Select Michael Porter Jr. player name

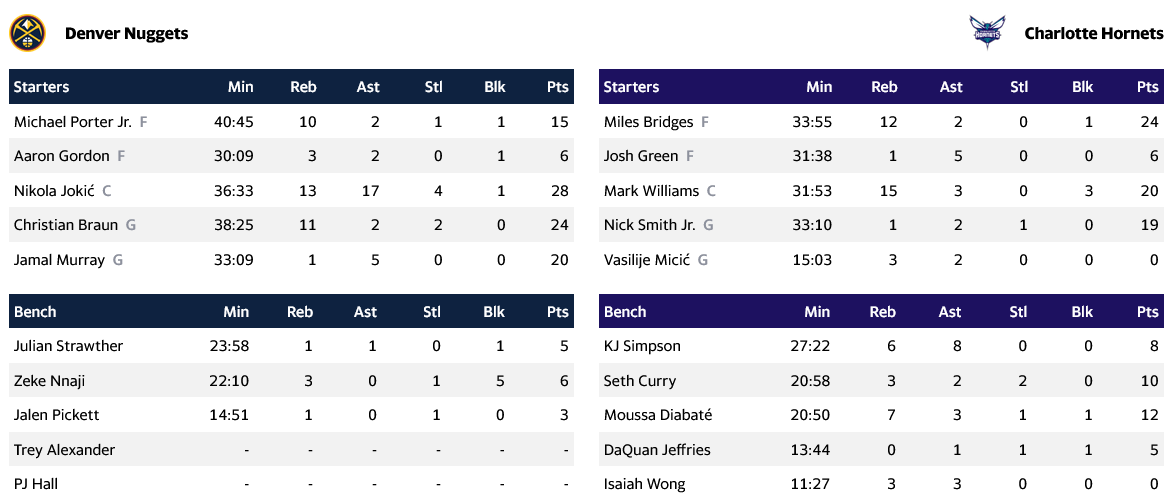[x=73, y=122]
